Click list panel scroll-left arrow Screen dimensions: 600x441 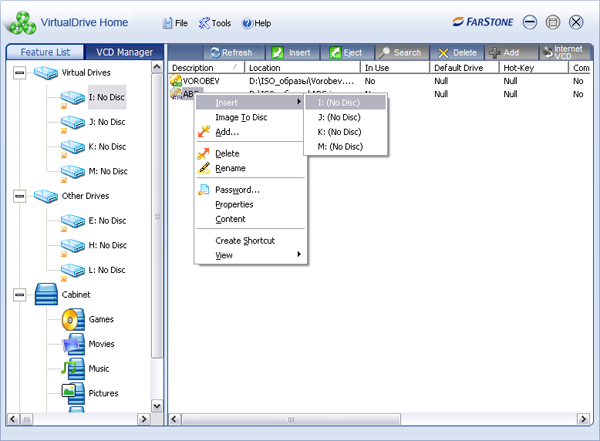point(174,419)
